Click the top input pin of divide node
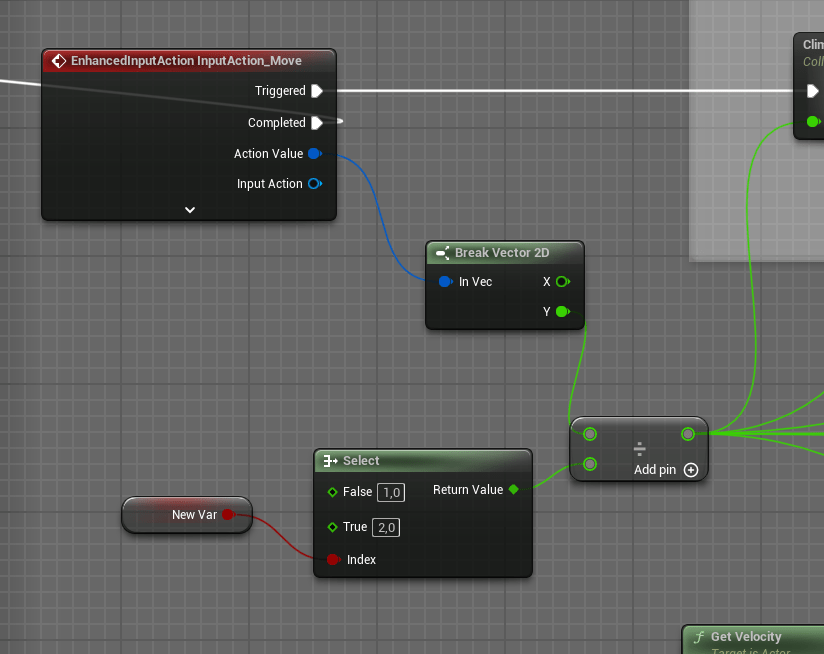The image size is (824, 654). (x=590, y=434)
